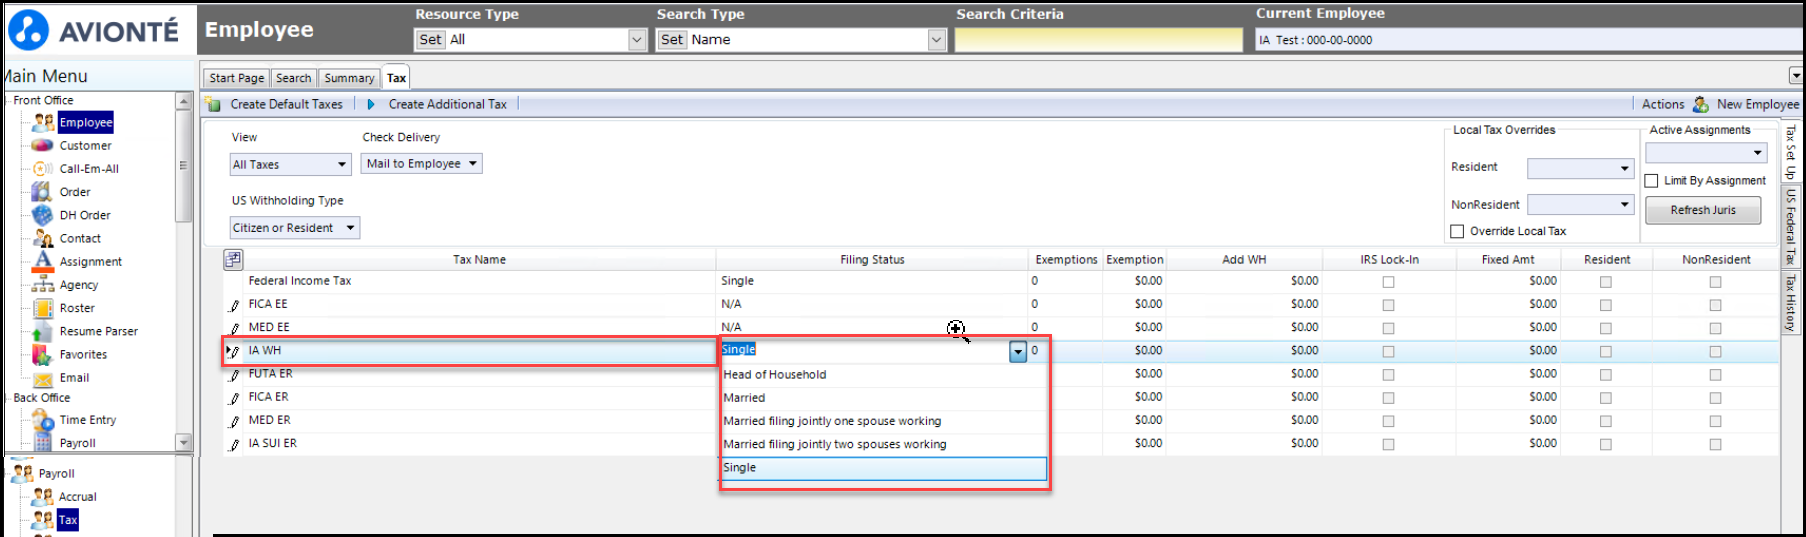Image resolution: width=1806 pixels, height=537 pixels.
Task: Open the Contact icon
Action: click(x=42, y=238)
